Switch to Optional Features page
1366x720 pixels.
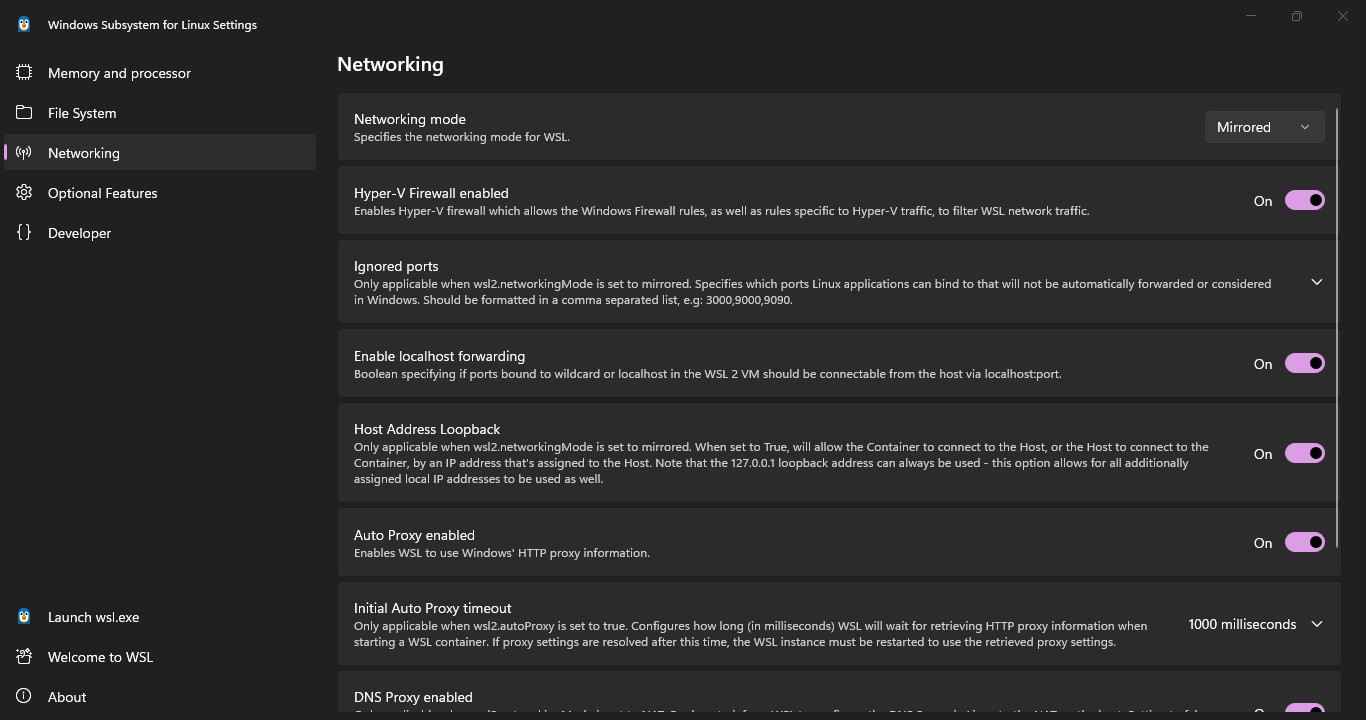click(103, 193)
